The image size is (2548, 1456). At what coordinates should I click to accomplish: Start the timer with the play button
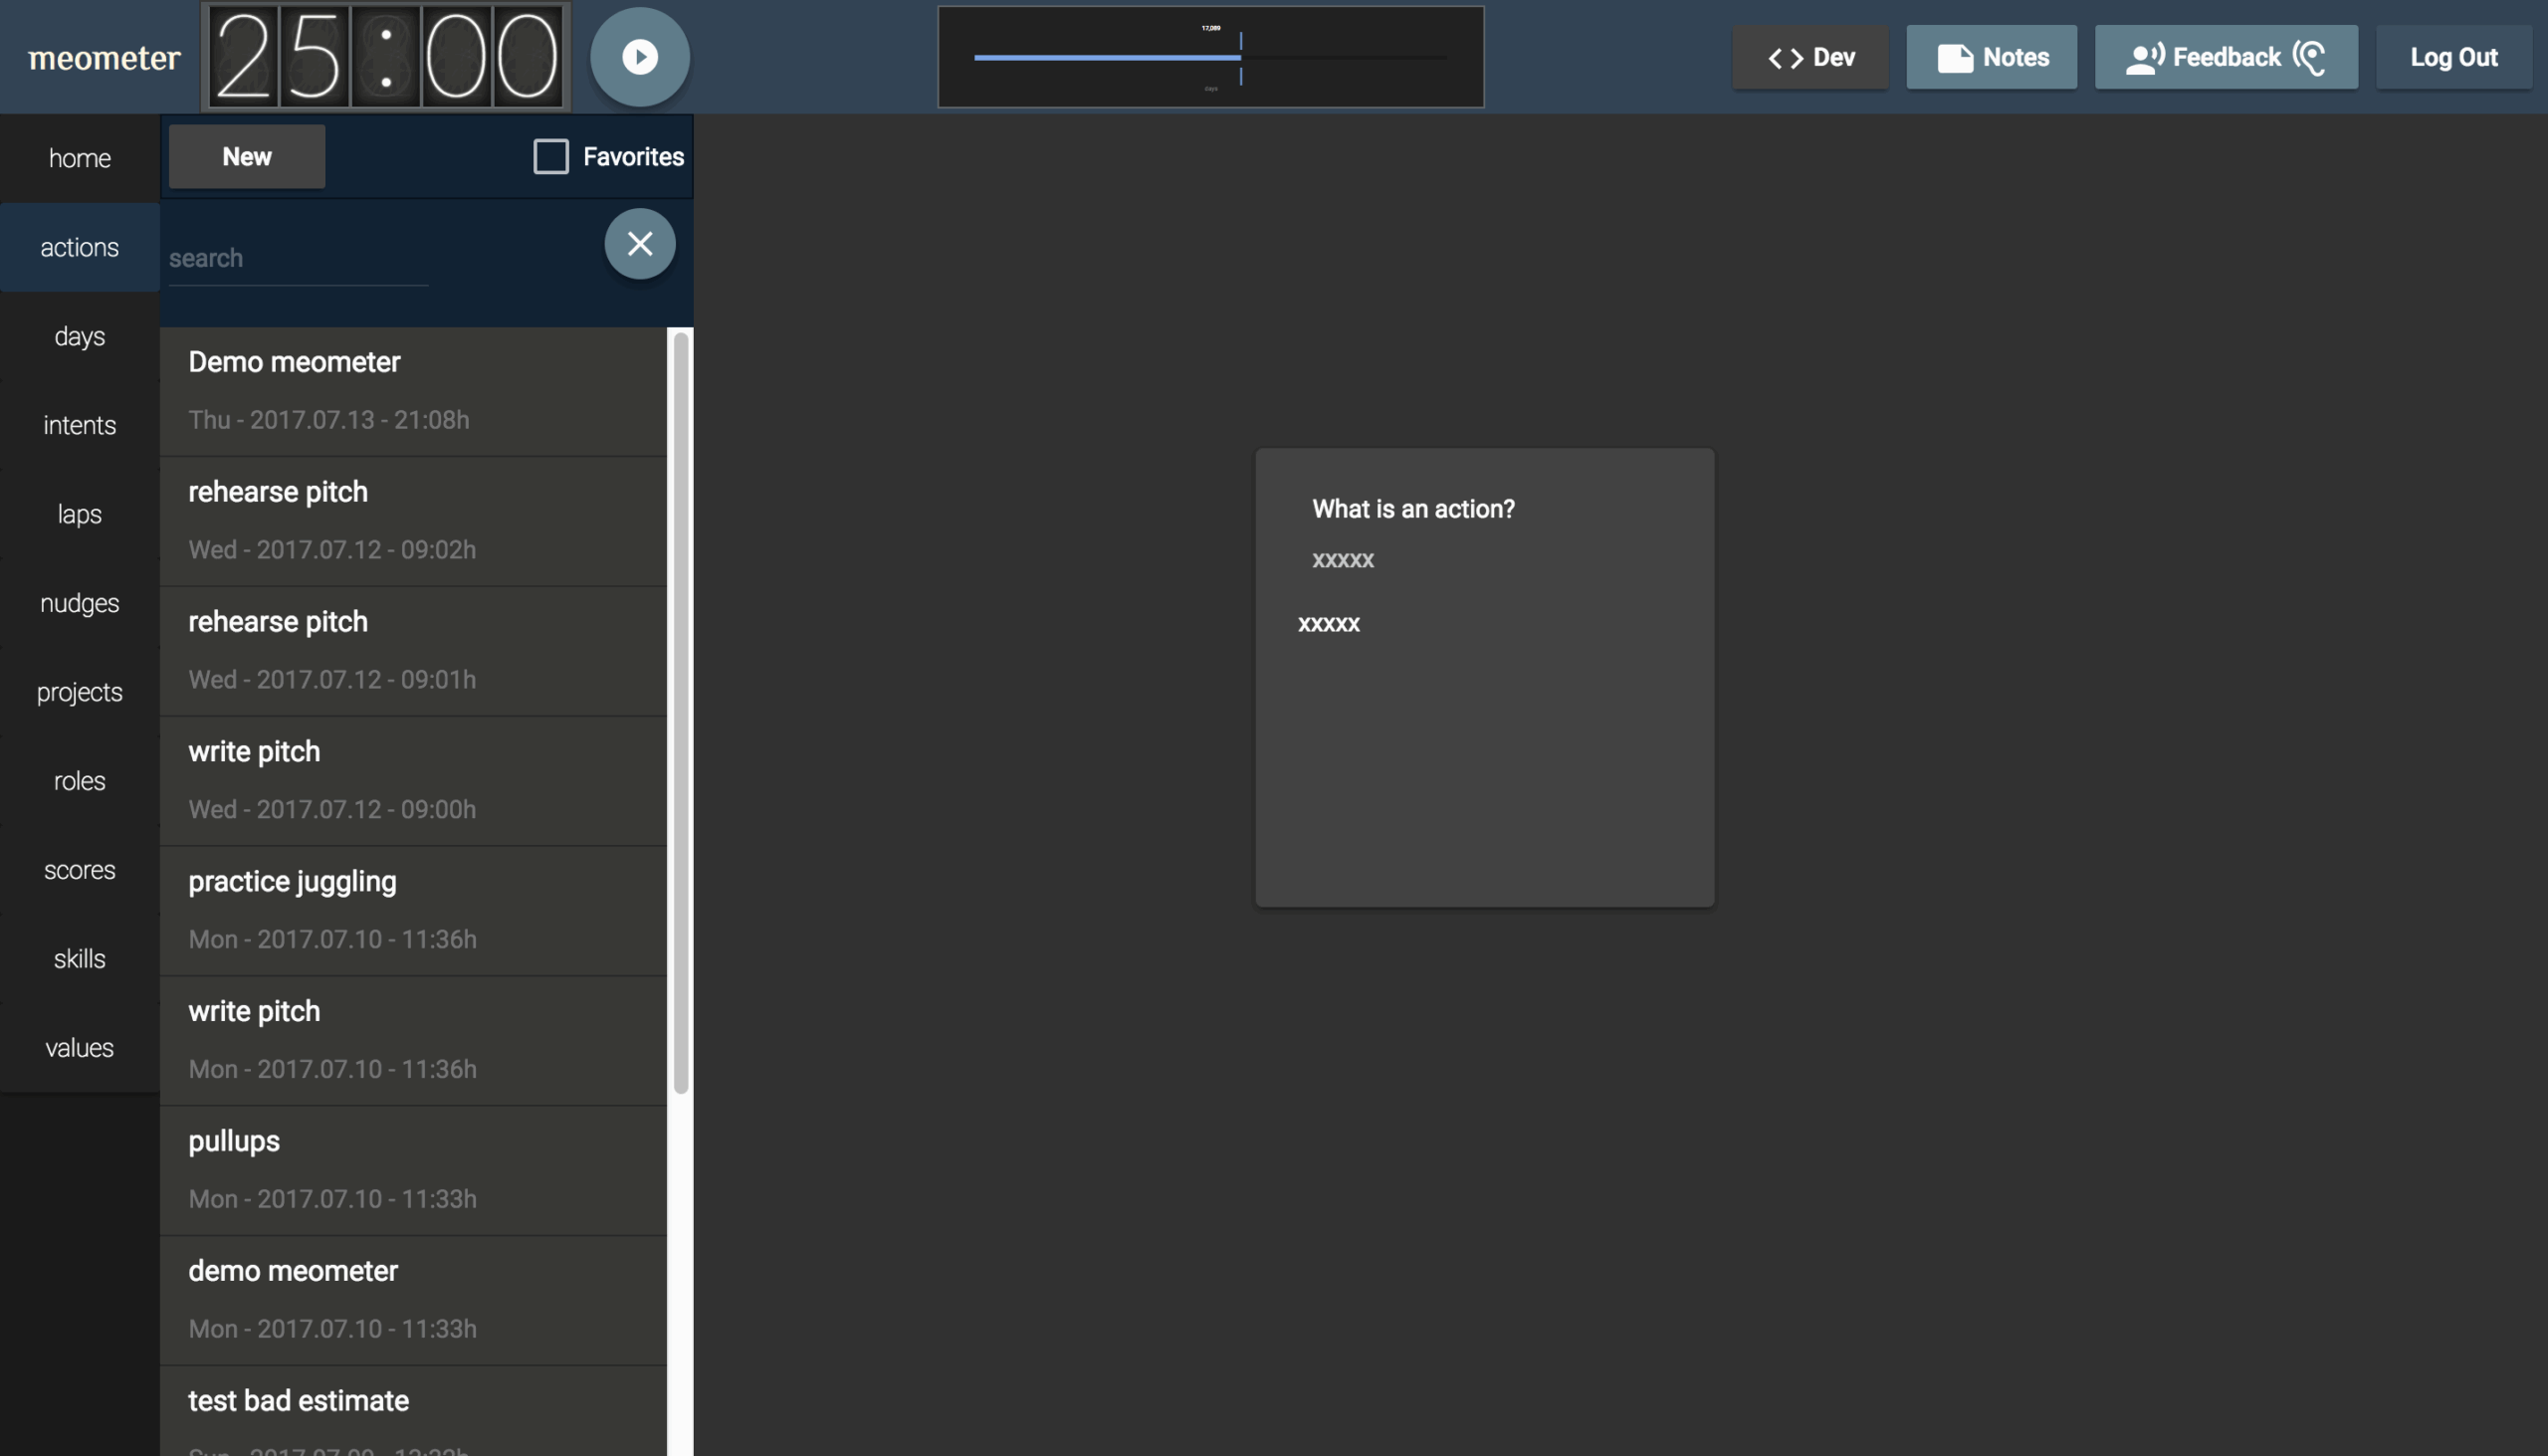639,57
